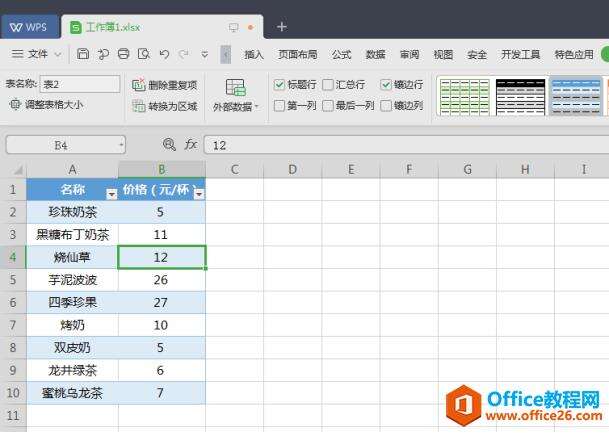
Task: Select cell containing 芋泥波波
Action: coord(72,280)
